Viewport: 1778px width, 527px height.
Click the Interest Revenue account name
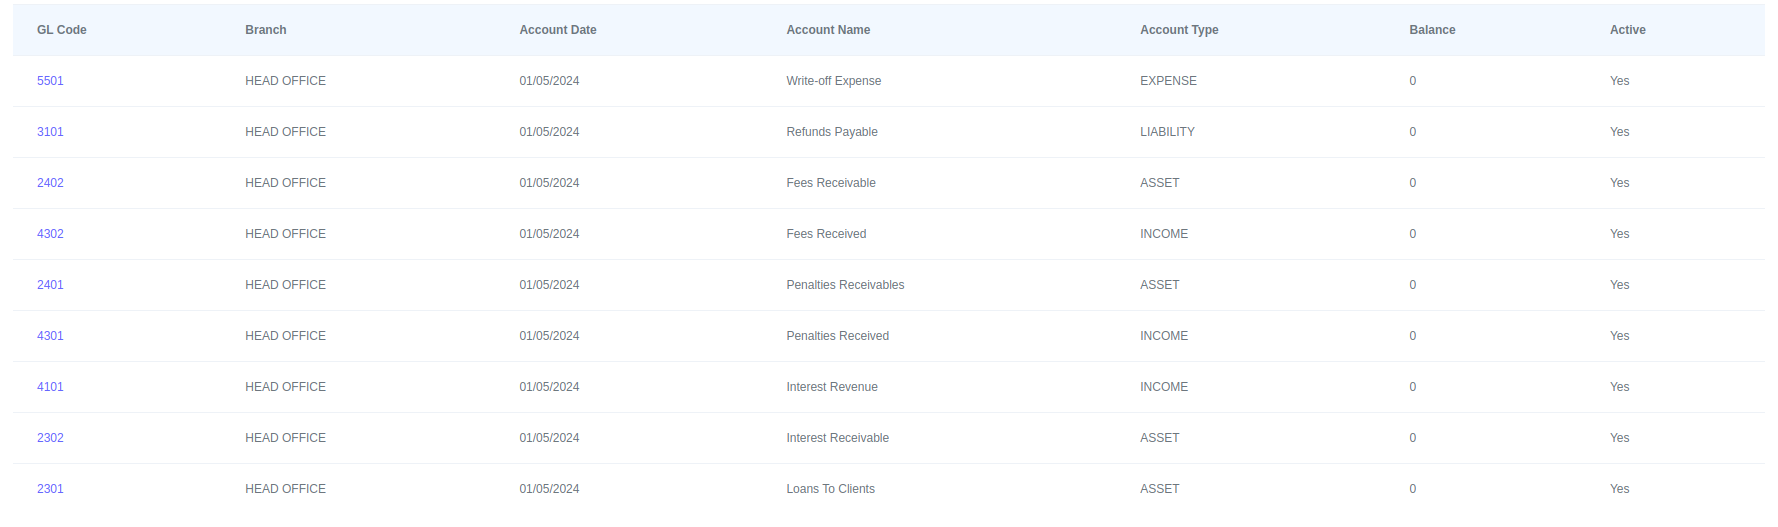pos(831,387)
